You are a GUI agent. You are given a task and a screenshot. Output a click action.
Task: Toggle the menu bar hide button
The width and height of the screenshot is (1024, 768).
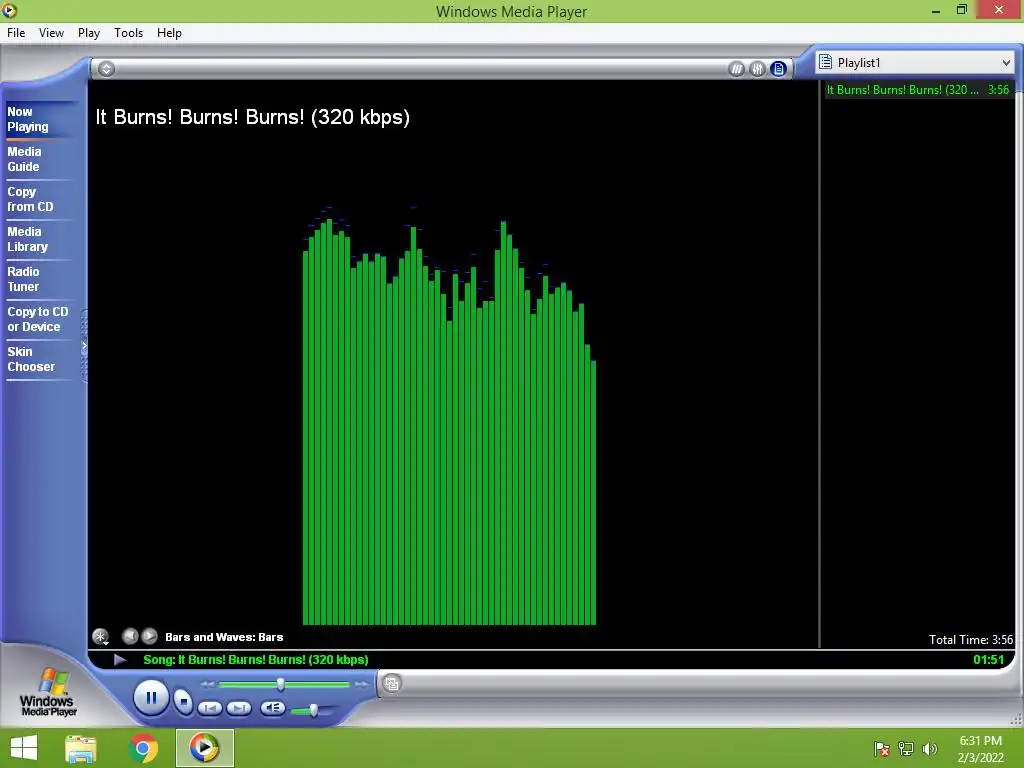point(106,69)
